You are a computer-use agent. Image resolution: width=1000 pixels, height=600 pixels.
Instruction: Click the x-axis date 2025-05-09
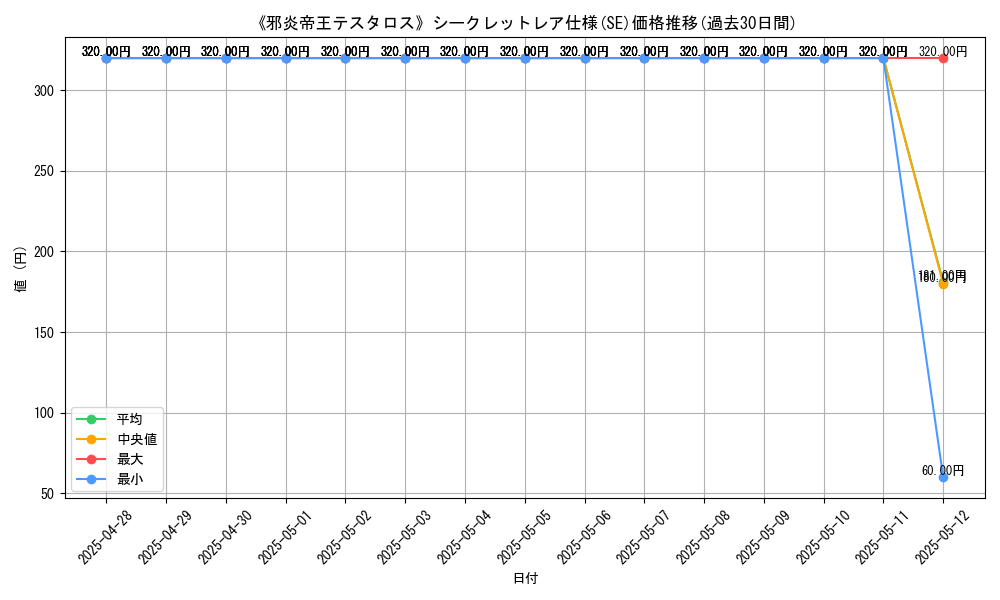click(763, 537)
